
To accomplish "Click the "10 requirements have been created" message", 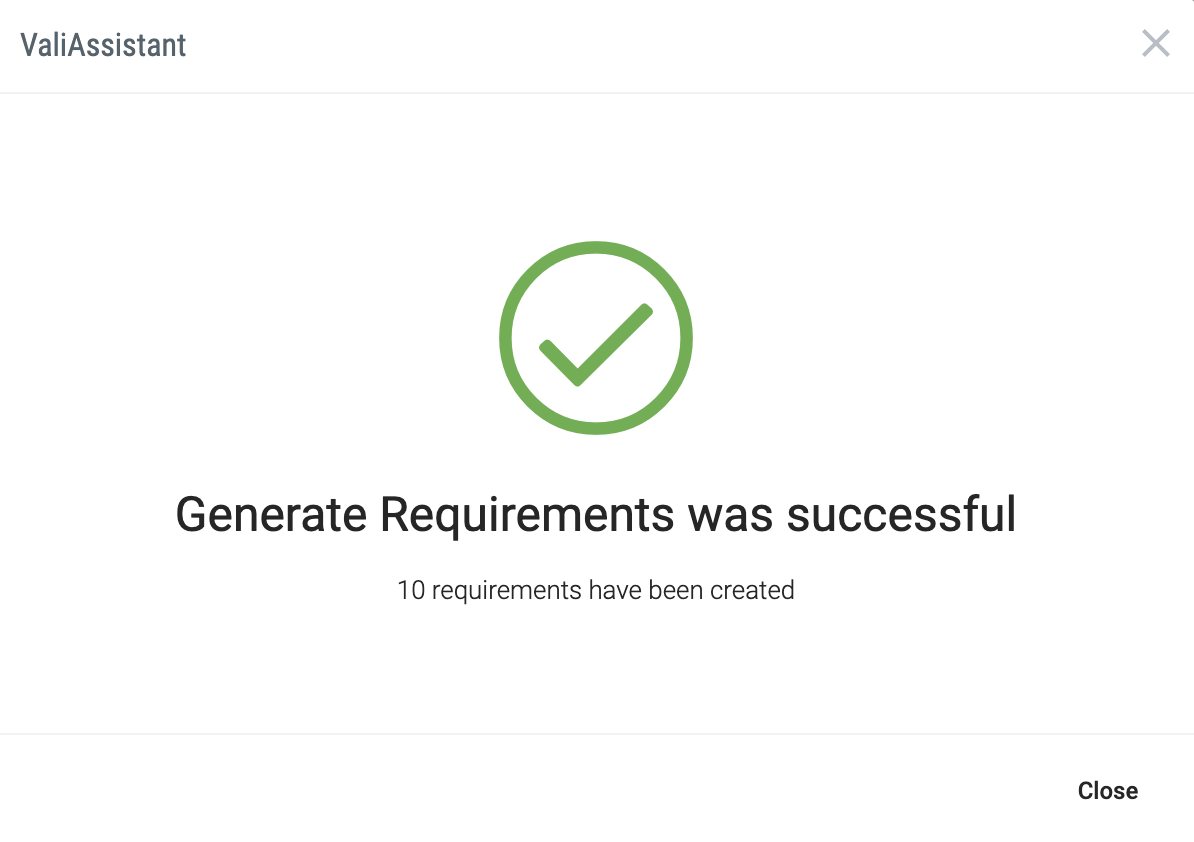I will coord(595,590).
